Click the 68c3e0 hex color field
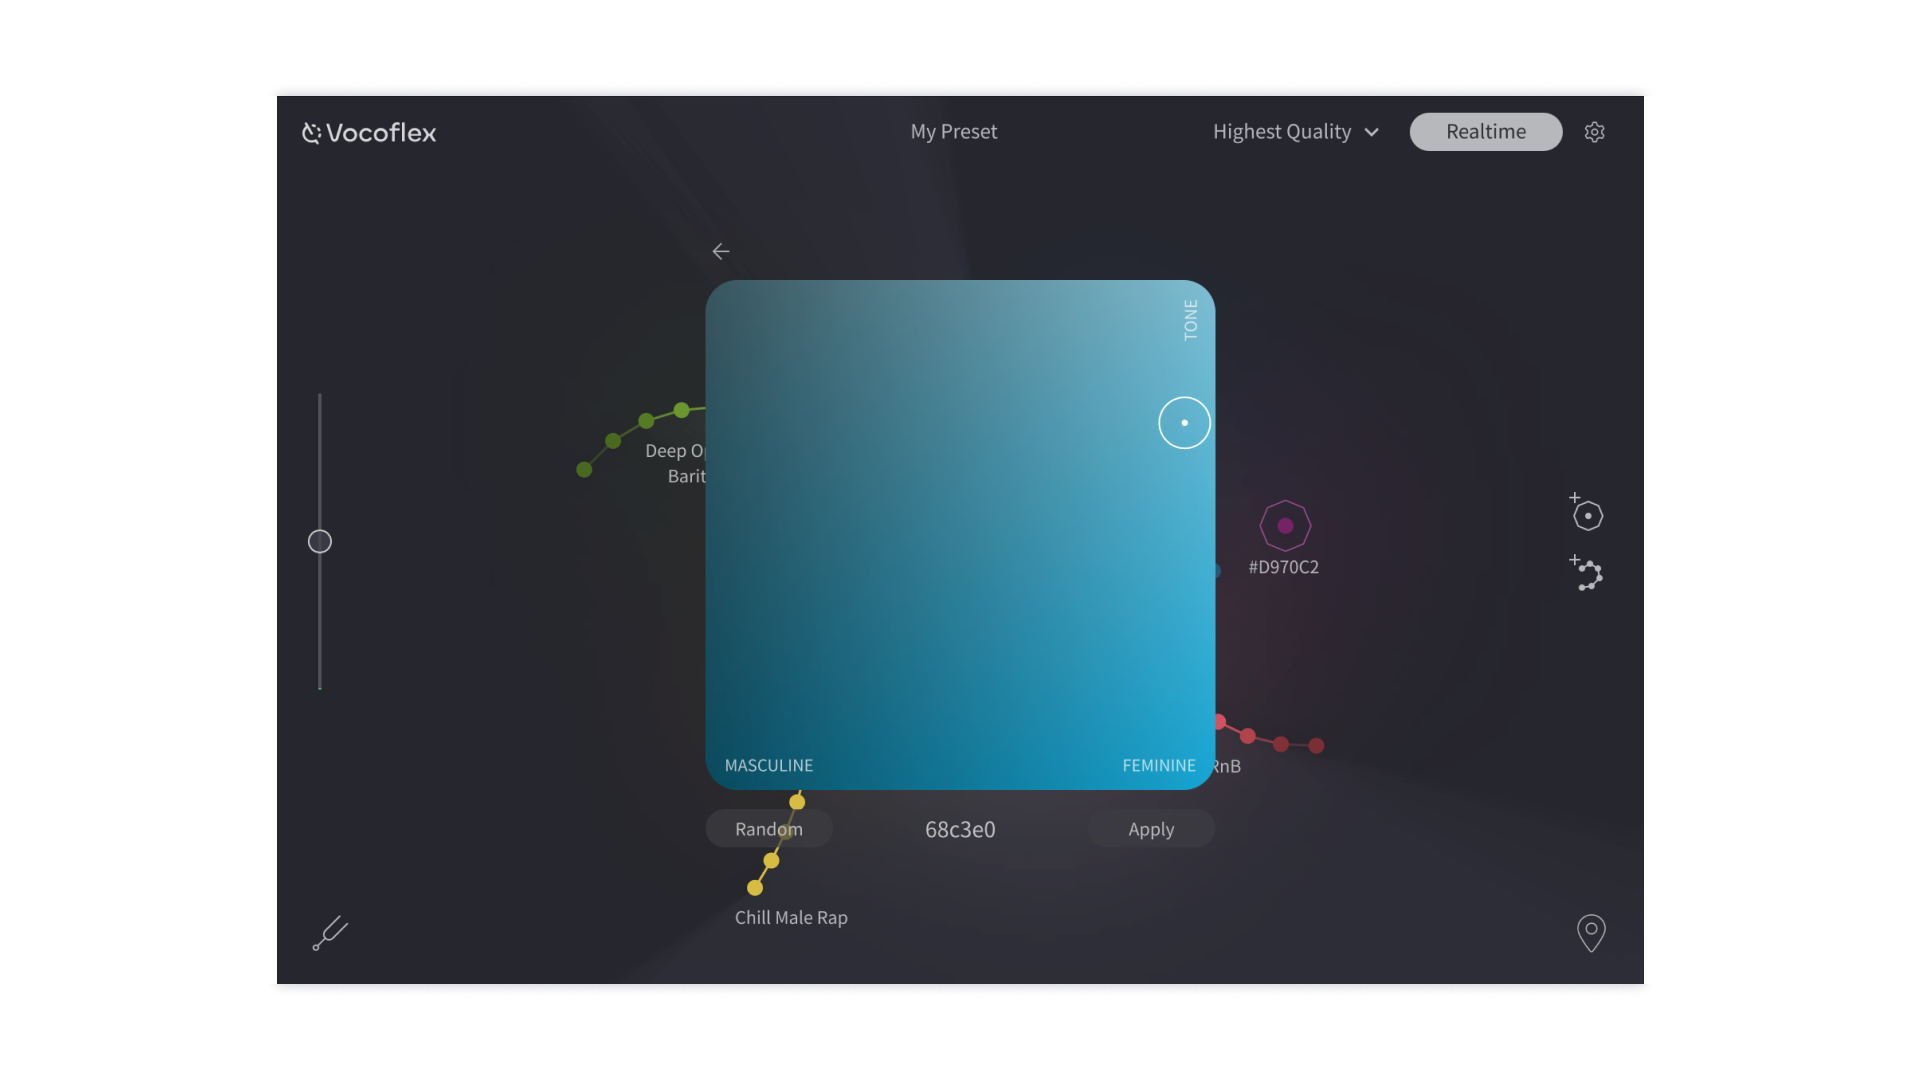The height and width of the screenshot is (1080, 1920). pos(960,830)
